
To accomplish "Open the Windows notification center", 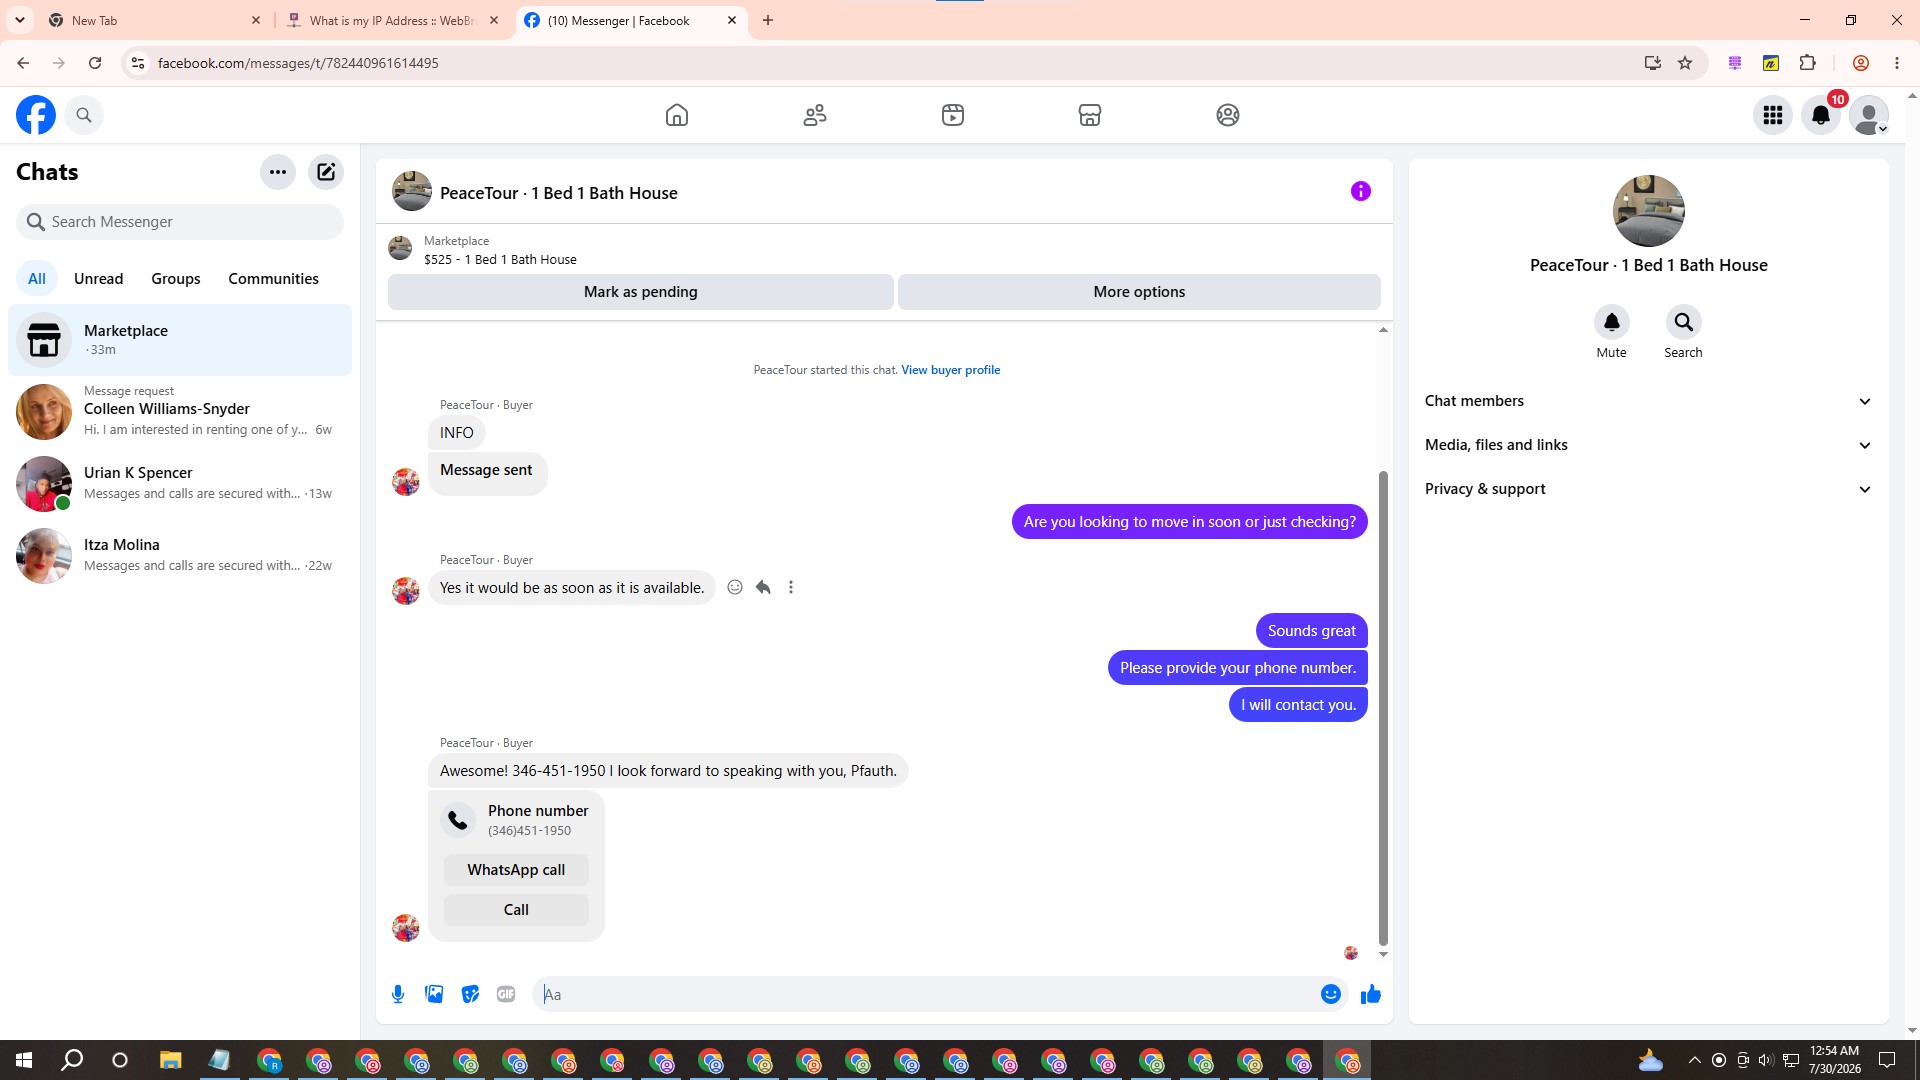I will pos(1887,1060).
